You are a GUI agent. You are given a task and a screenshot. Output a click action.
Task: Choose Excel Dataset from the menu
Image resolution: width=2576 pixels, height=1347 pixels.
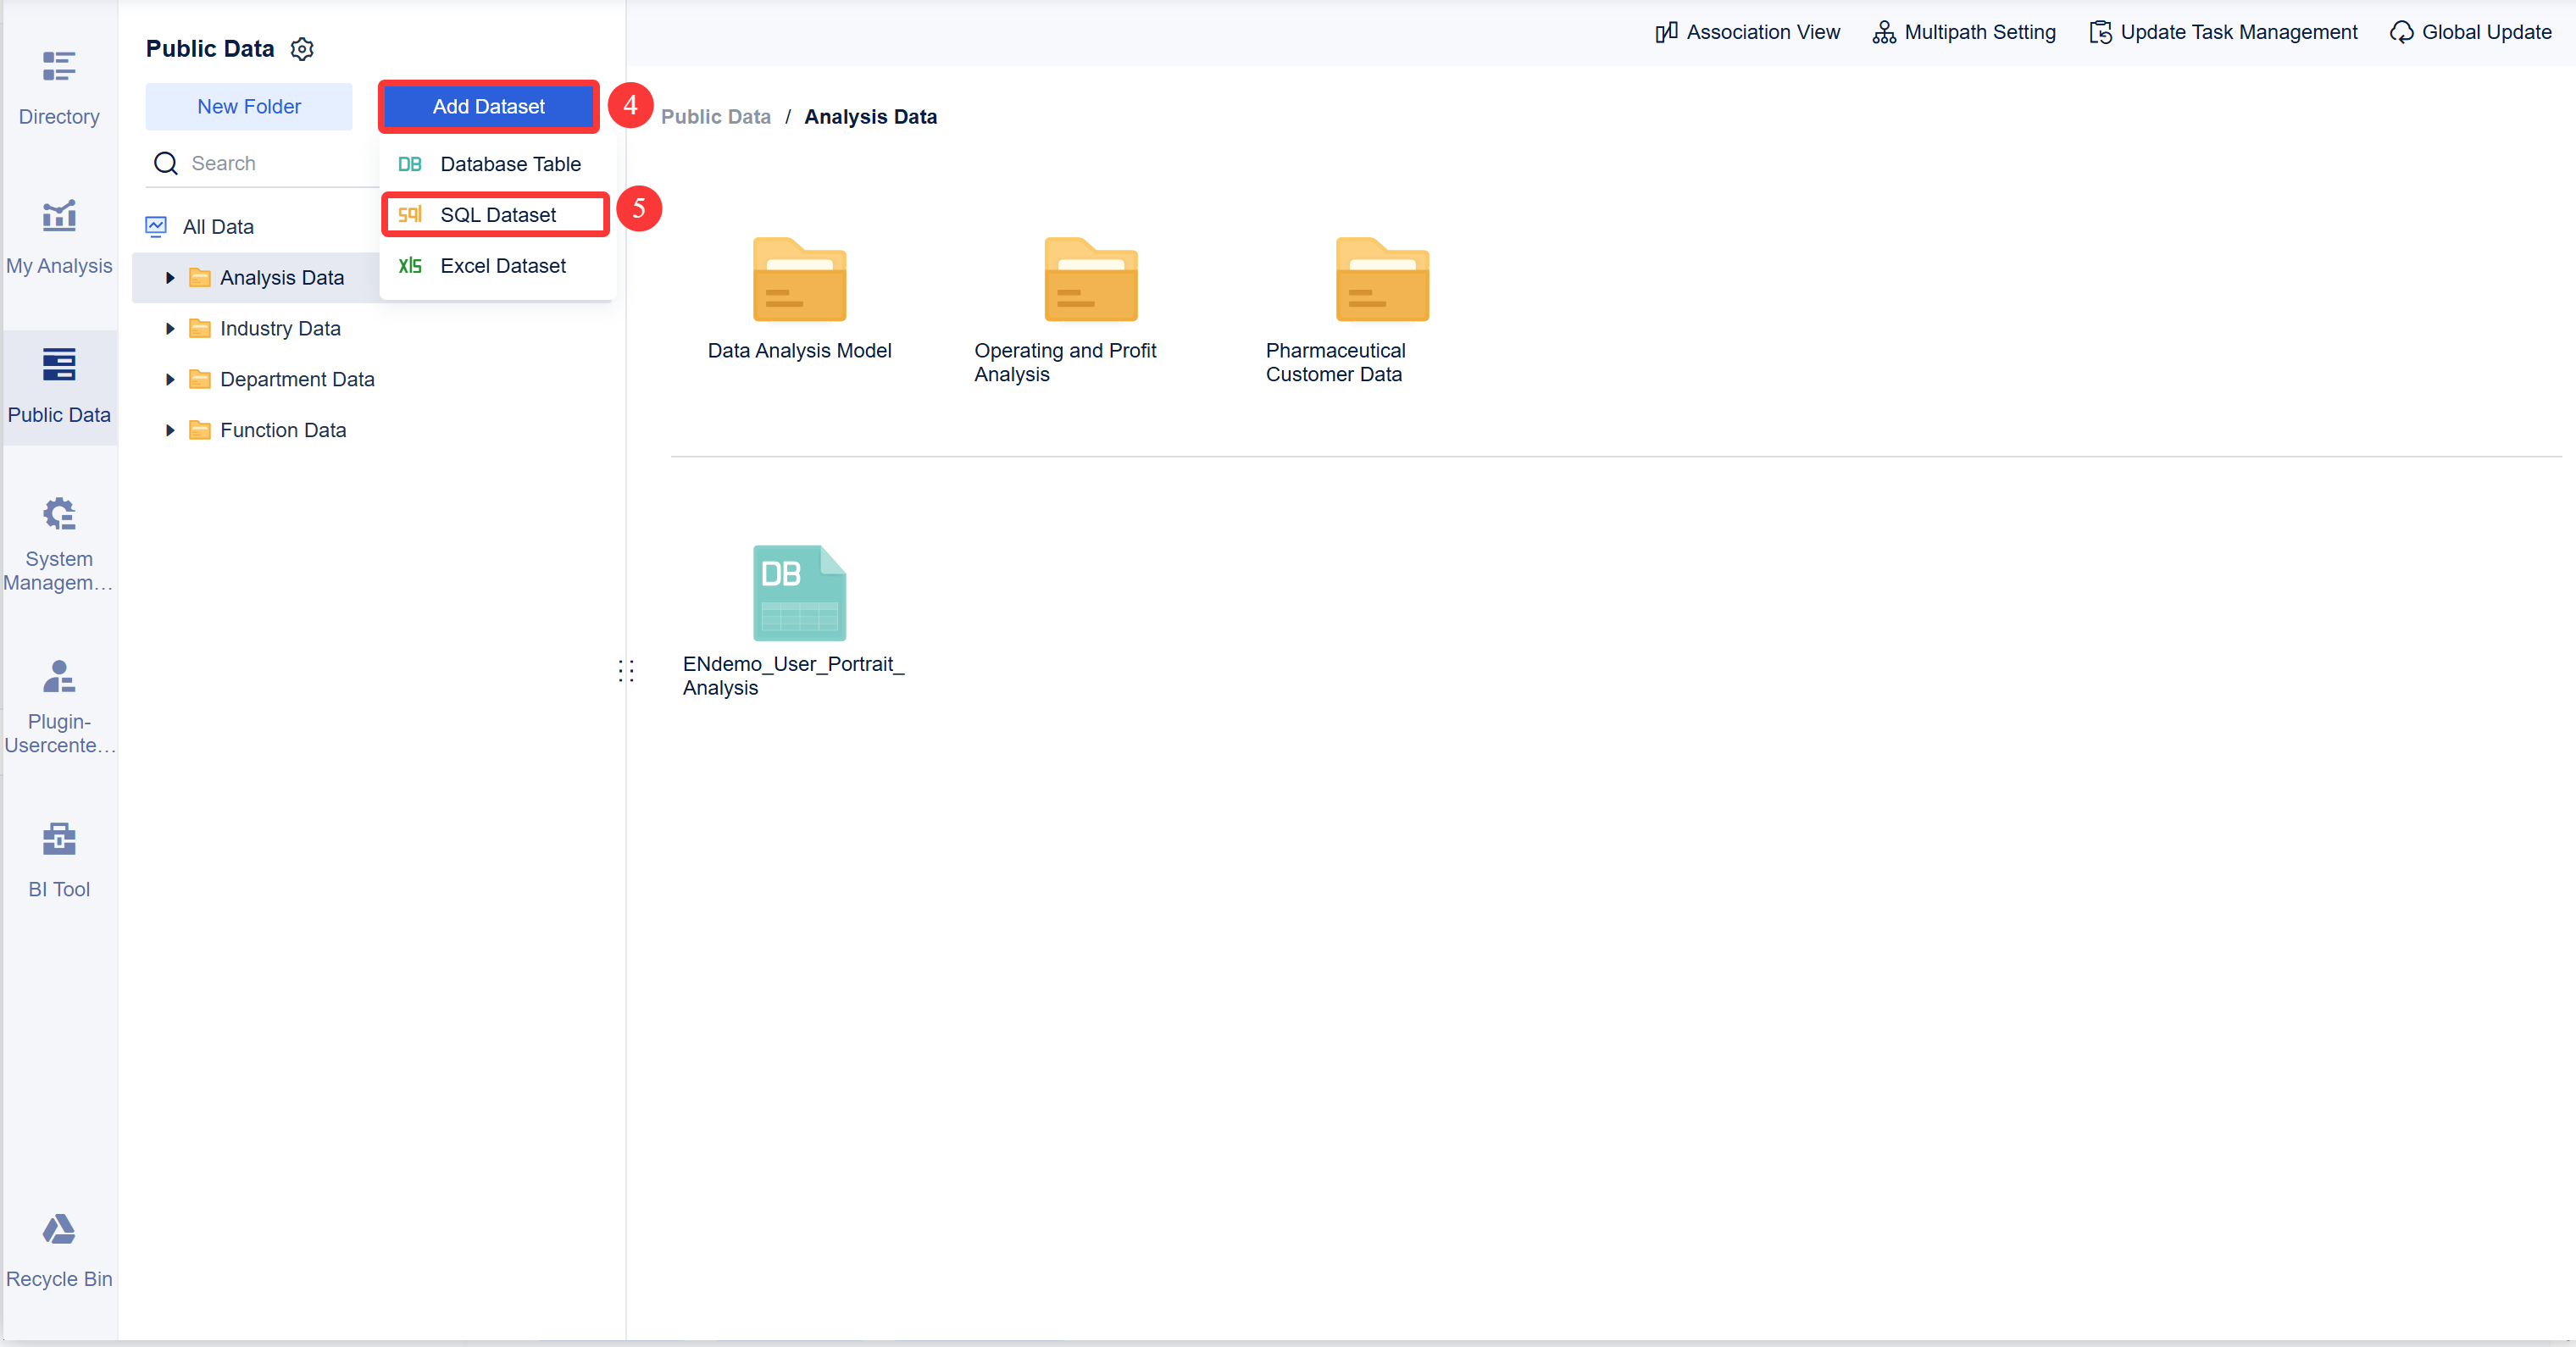502,266
